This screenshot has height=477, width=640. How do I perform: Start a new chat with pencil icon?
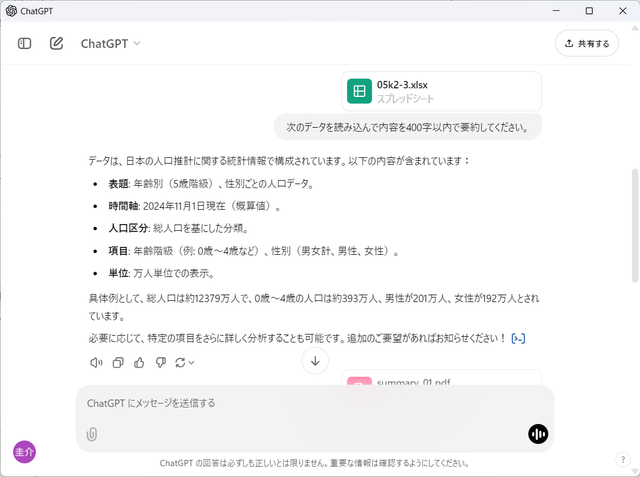coord(56,43)
